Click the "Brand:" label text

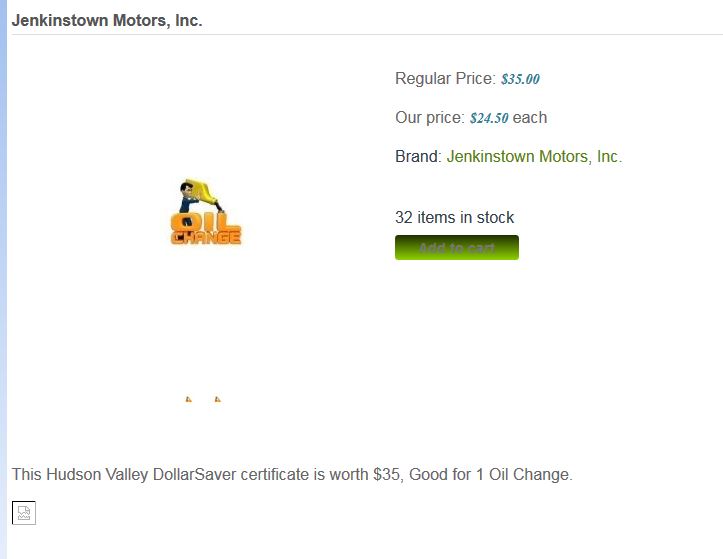(x=418, y=157)
